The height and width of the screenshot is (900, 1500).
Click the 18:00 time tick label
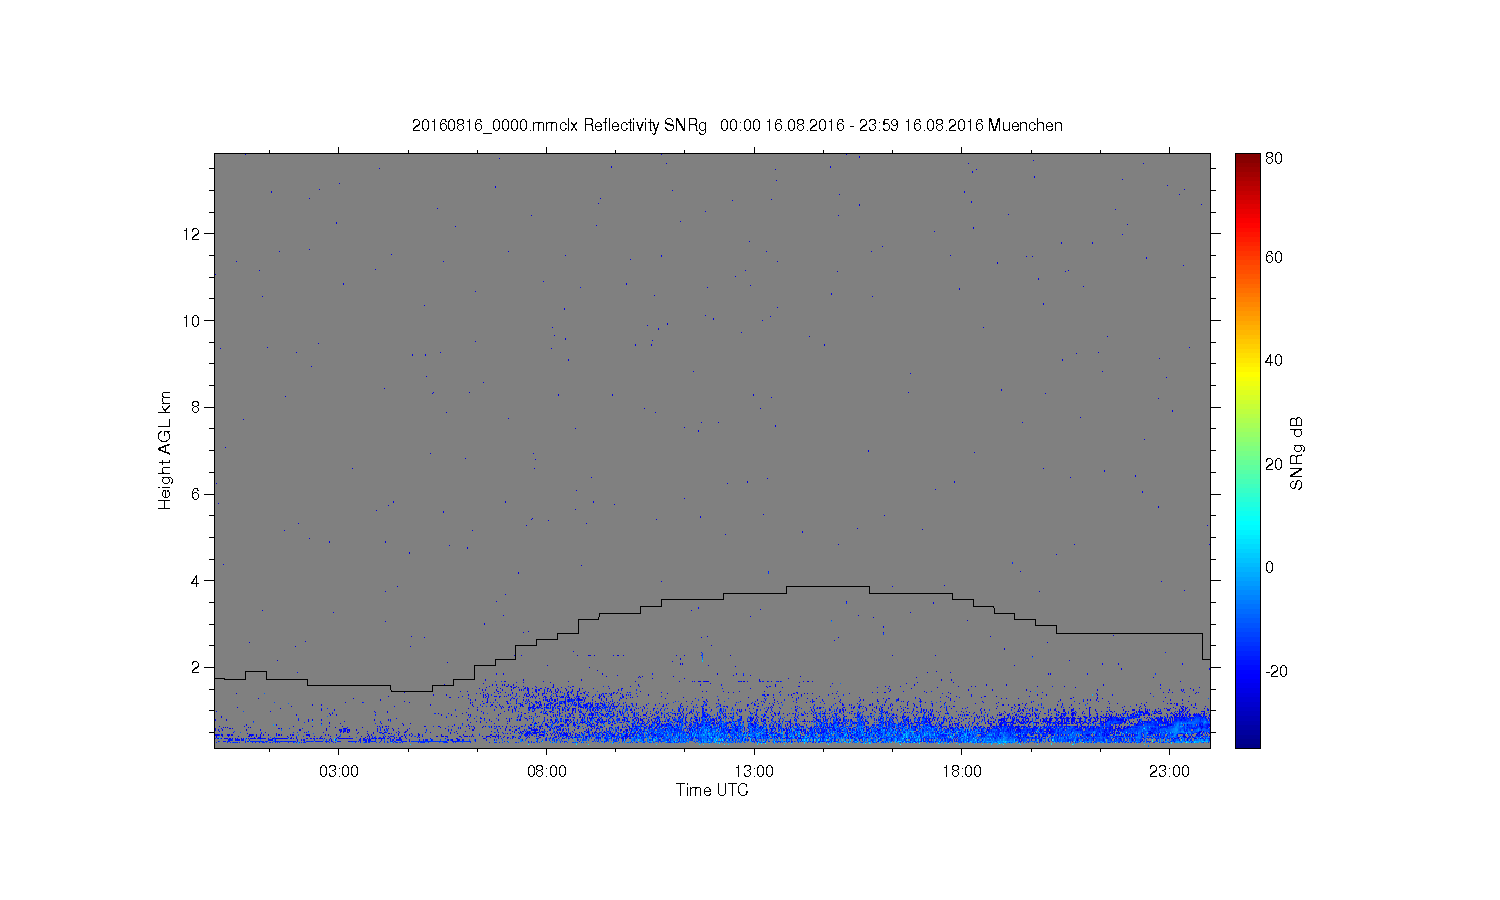962,772
